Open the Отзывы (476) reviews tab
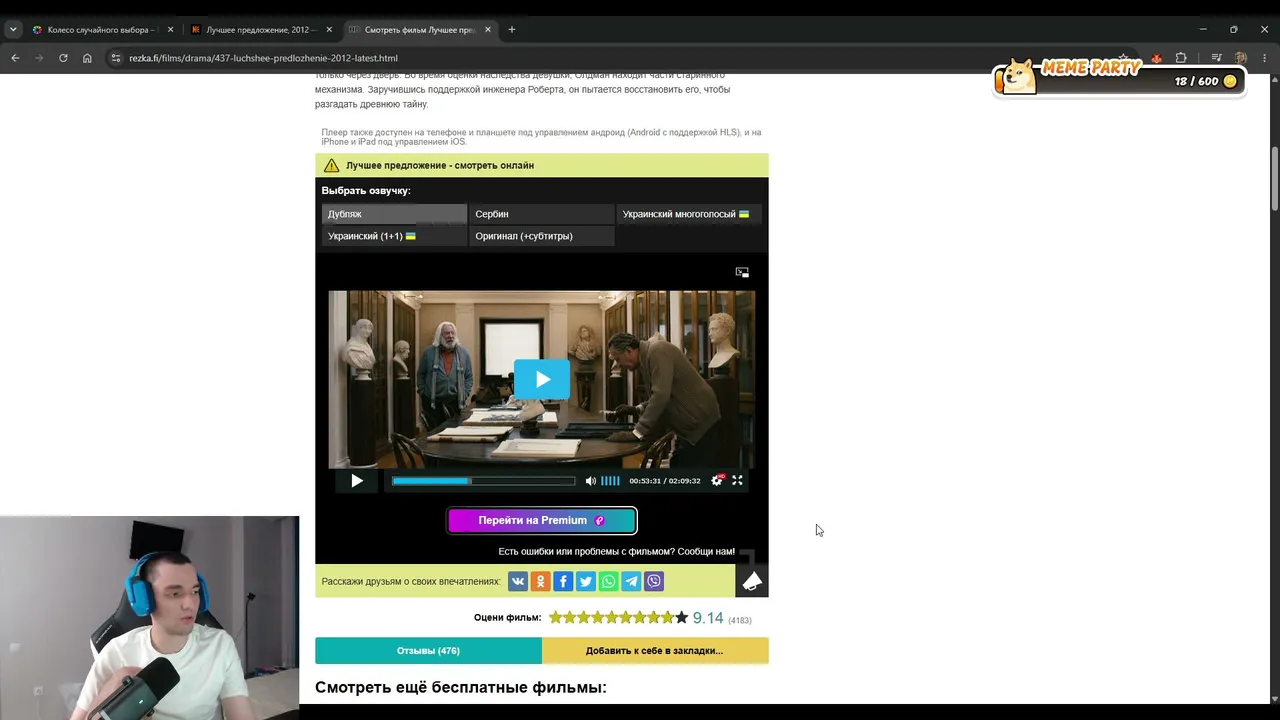Image resolution: width=1280 pixels, height=720 pixels. pos(428,651)
